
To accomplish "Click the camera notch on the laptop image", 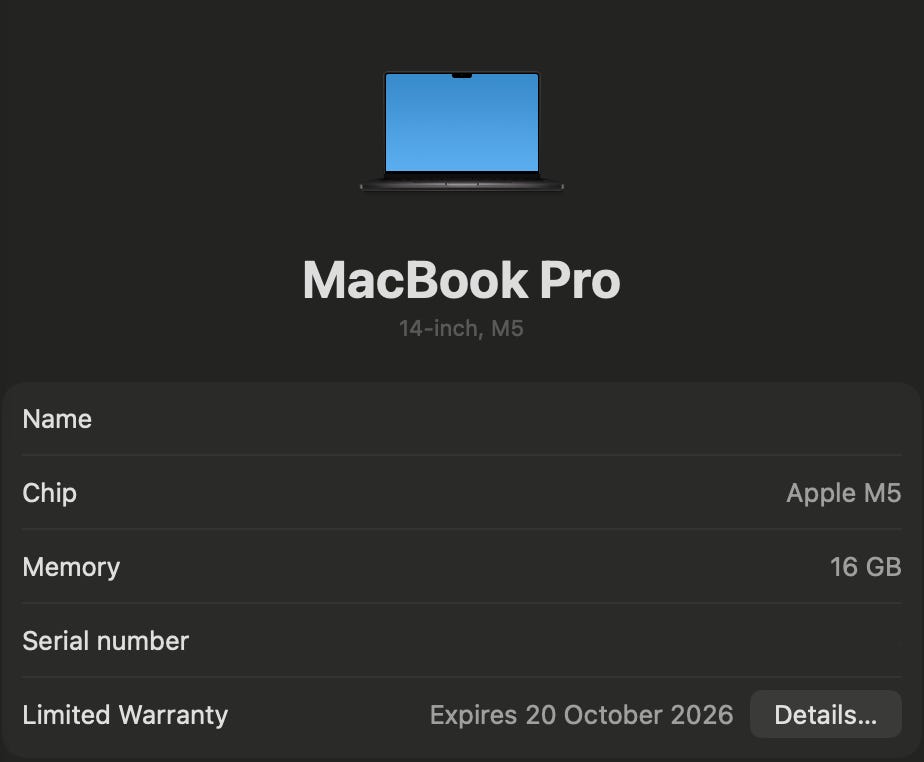I will (x=461, y=75).
